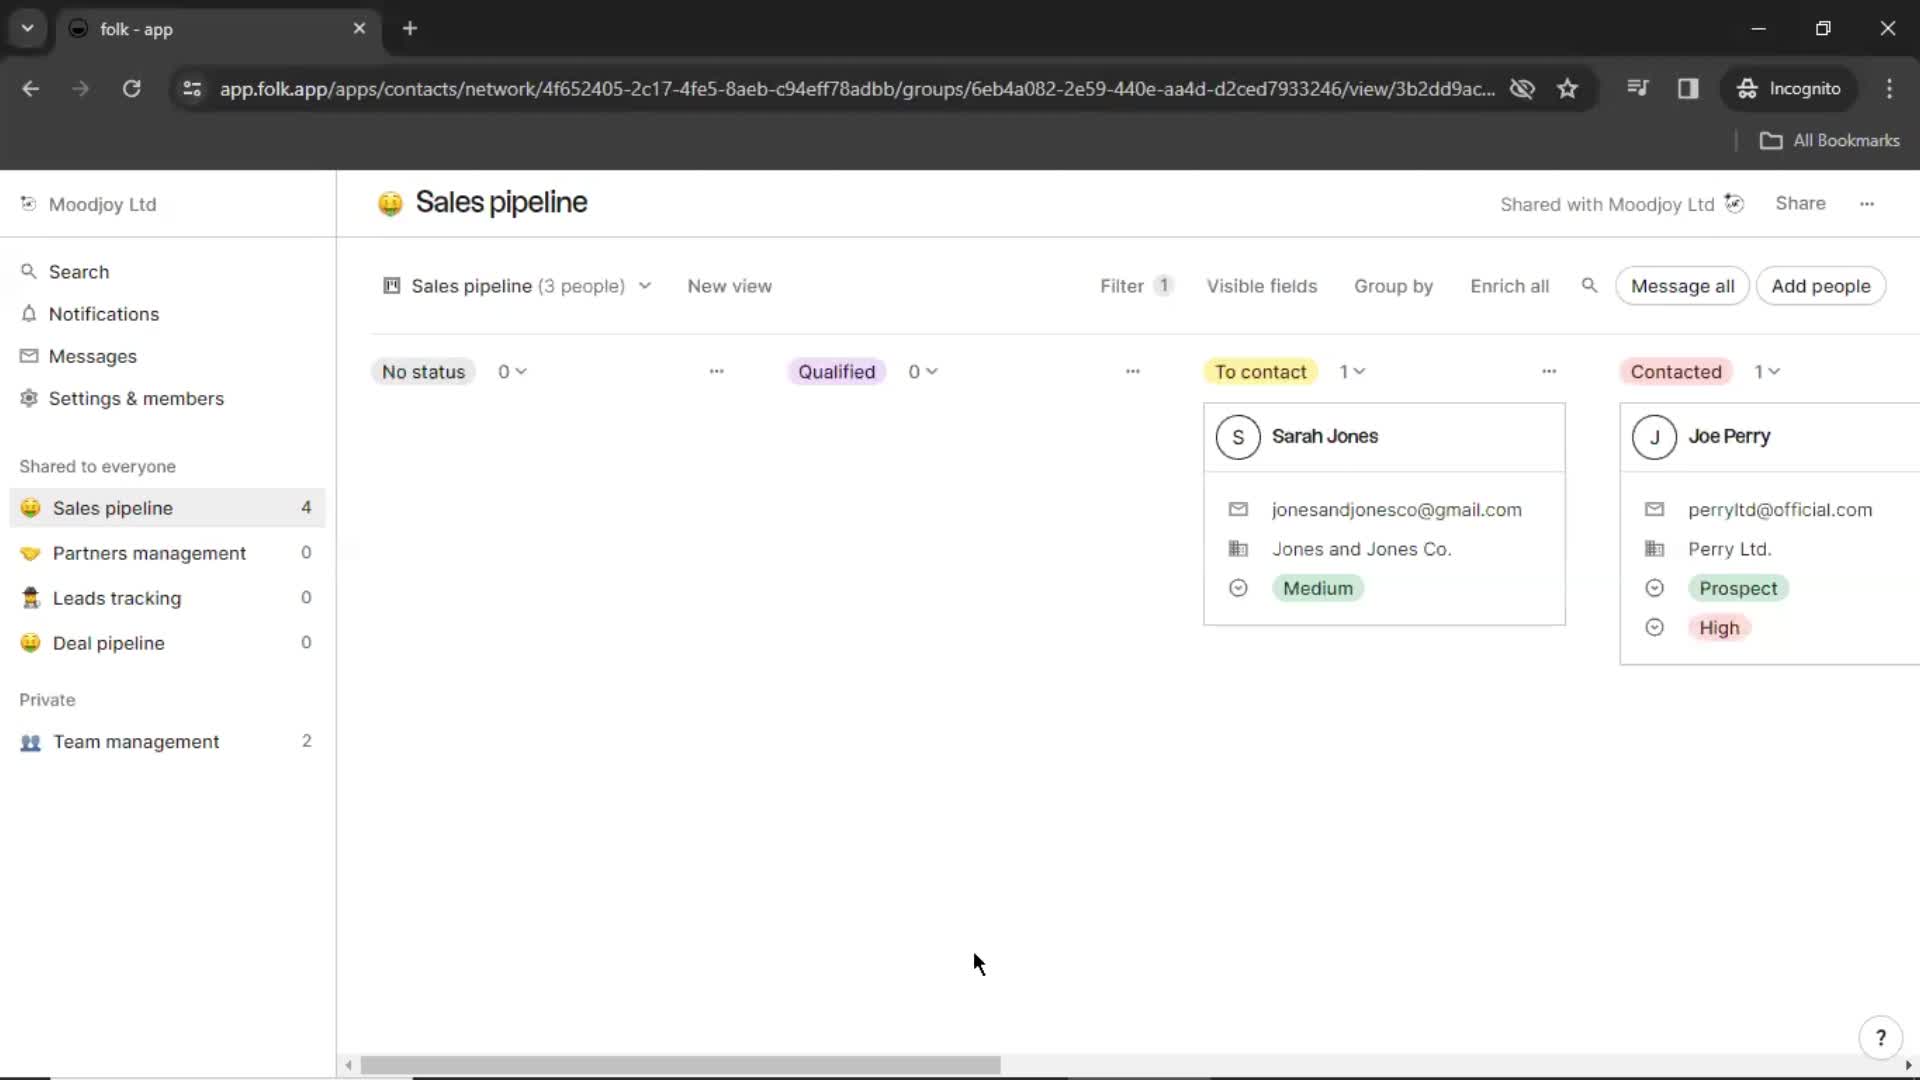Bookmark this page with star icon
The height and width of the screenshot is (1080, 1920).
(1567, 89)
